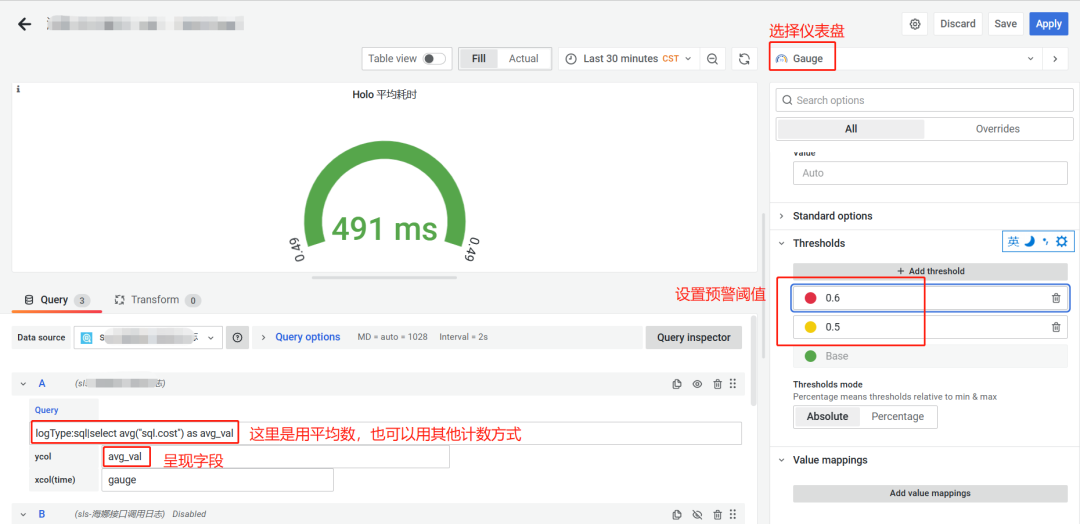Click the search options magnifier icon
Screen dimensions: 1080x524
pos(787,100)
